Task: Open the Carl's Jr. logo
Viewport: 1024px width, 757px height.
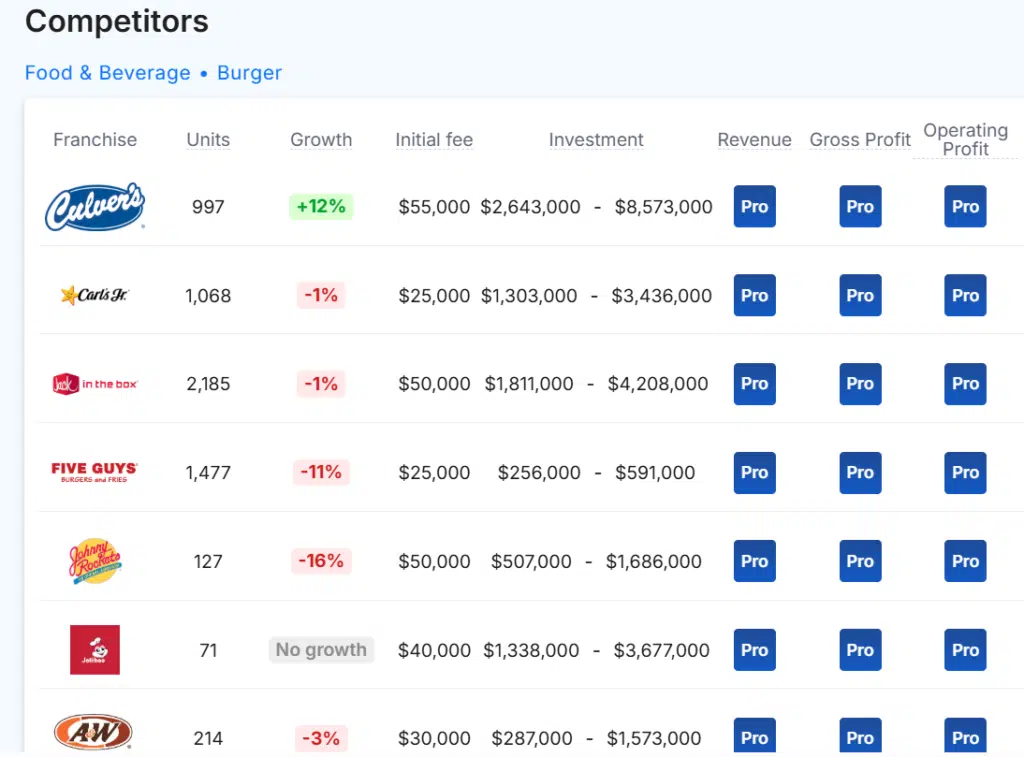Action: pos(95,295)
